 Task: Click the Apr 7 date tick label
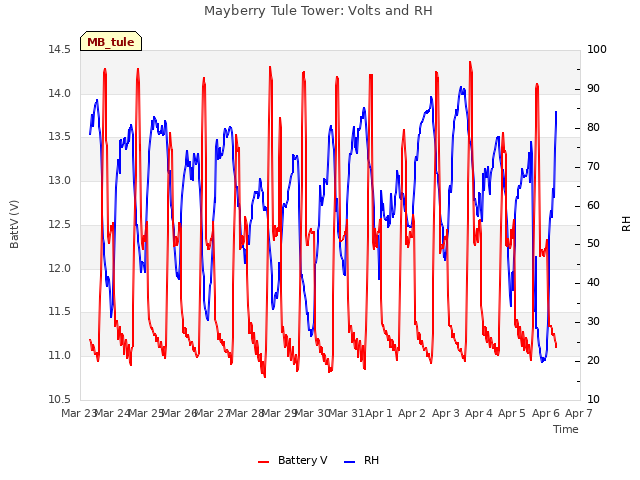[x=579, y=413]
